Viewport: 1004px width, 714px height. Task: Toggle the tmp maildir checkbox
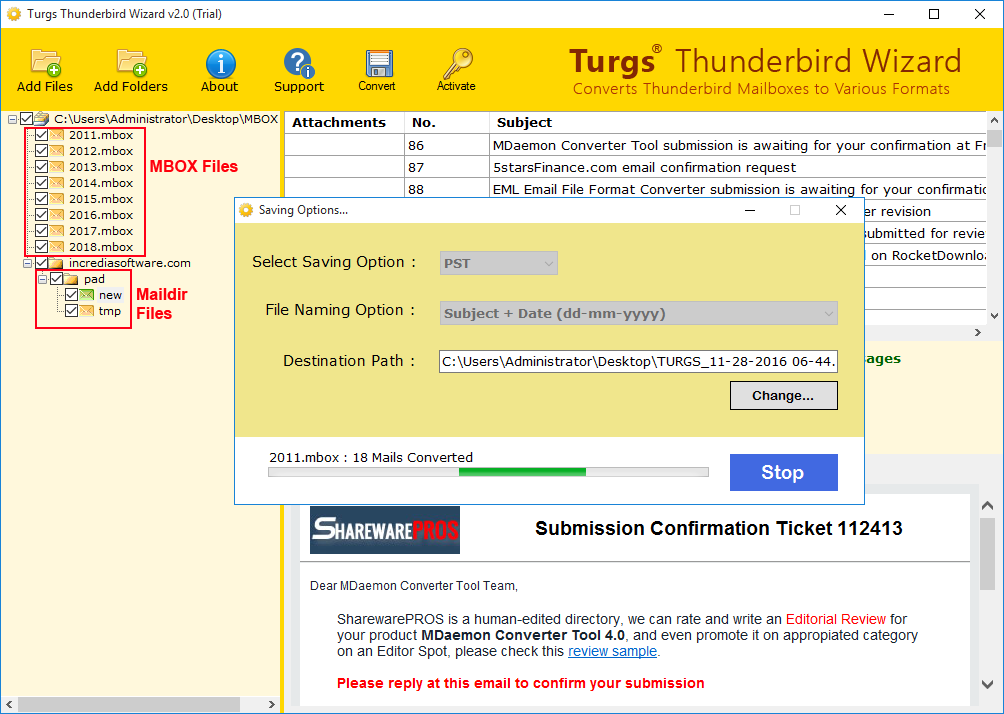71,311
